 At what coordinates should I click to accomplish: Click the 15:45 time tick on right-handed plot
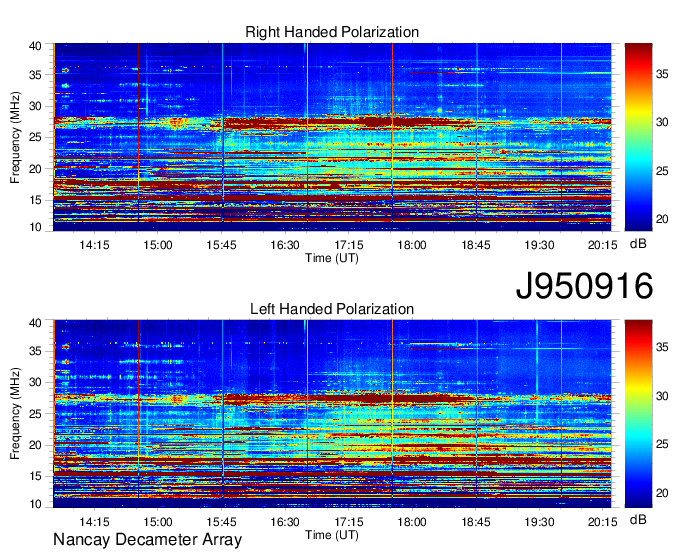[221, 245]
